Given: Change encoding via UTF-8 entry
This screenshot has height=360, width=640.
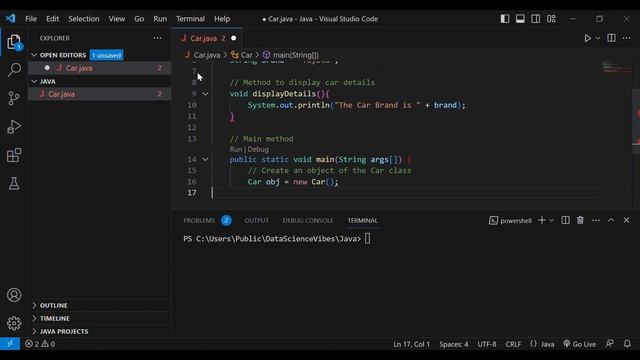Looking at the screenshot, I should pyautogui.click(x=487, y=344).
